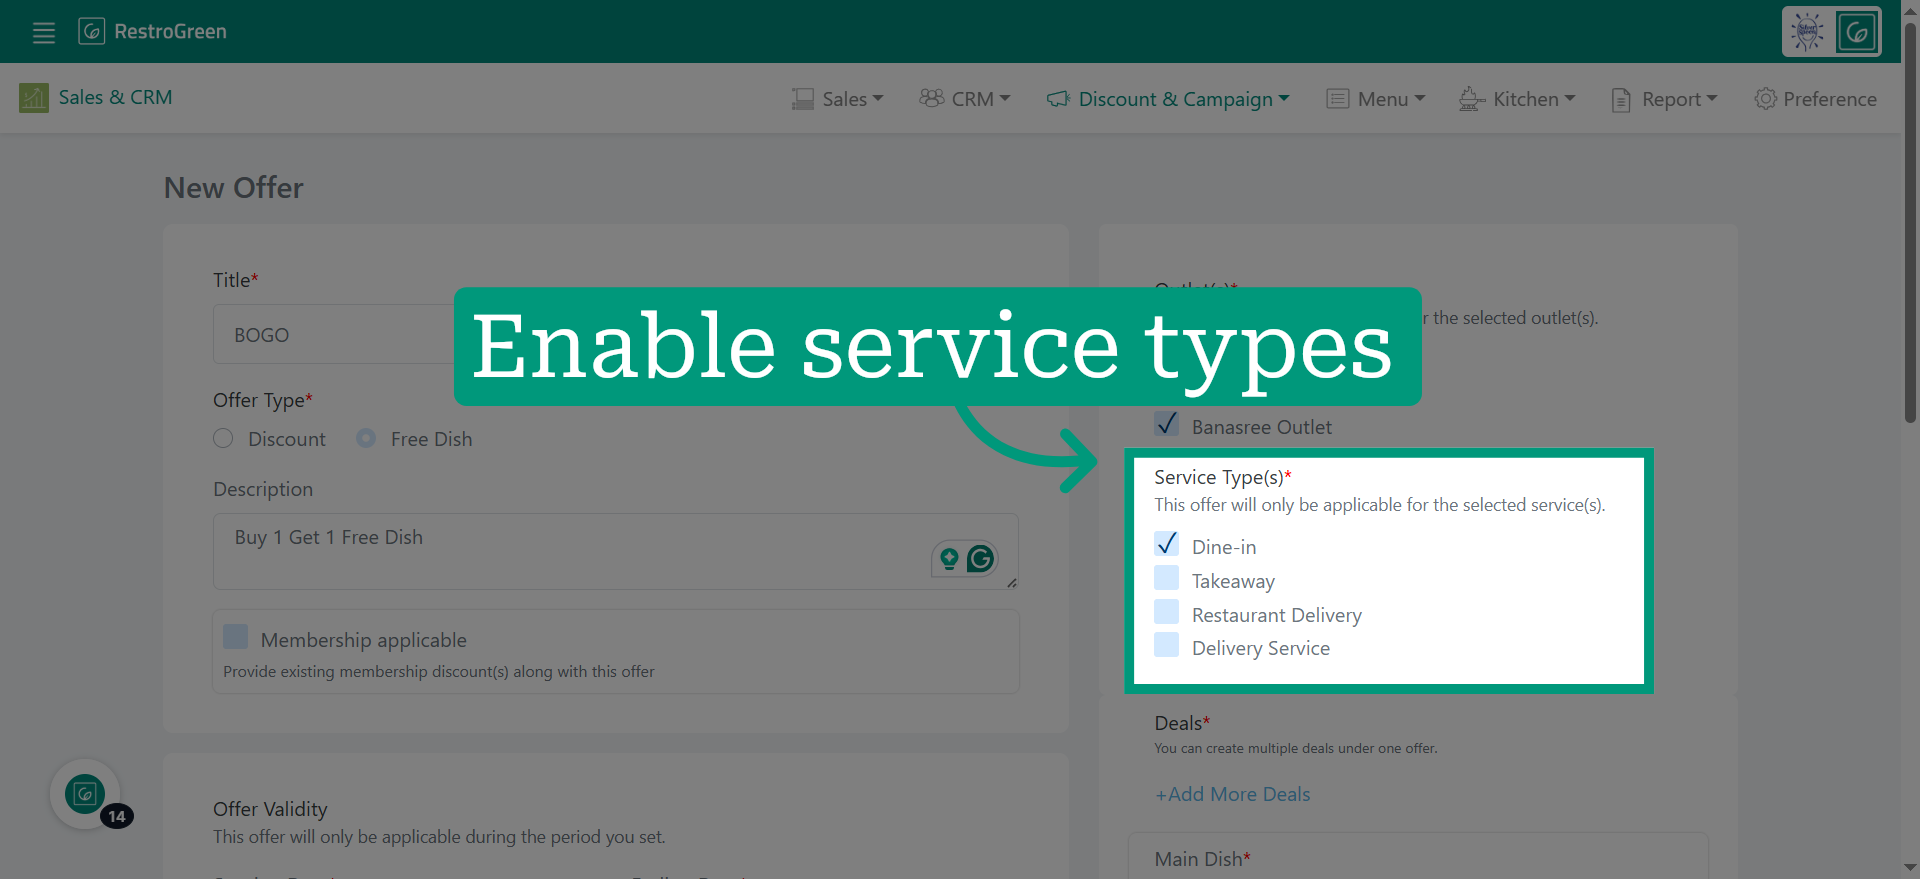This screenshot has height=879, width=1920.
Task: Click the Delivery Service label
Action: 1261,648
